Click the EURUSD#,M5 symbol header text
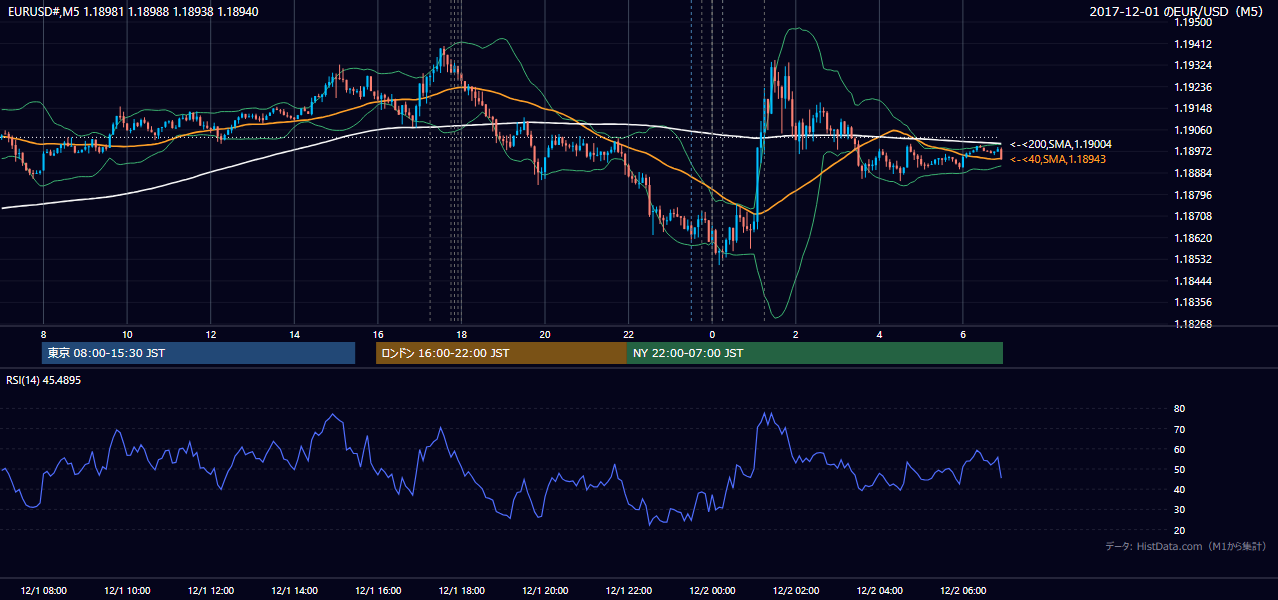Viewport: 1278px width, 600px height. pyautogui.click(x=131, y=11)
